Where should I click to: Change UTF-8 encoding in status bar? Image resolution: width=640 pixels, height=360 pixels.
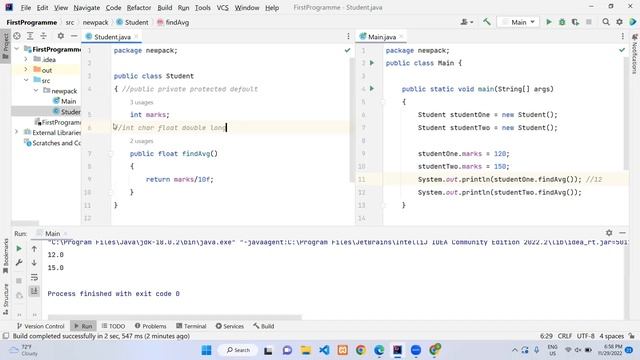585,336
